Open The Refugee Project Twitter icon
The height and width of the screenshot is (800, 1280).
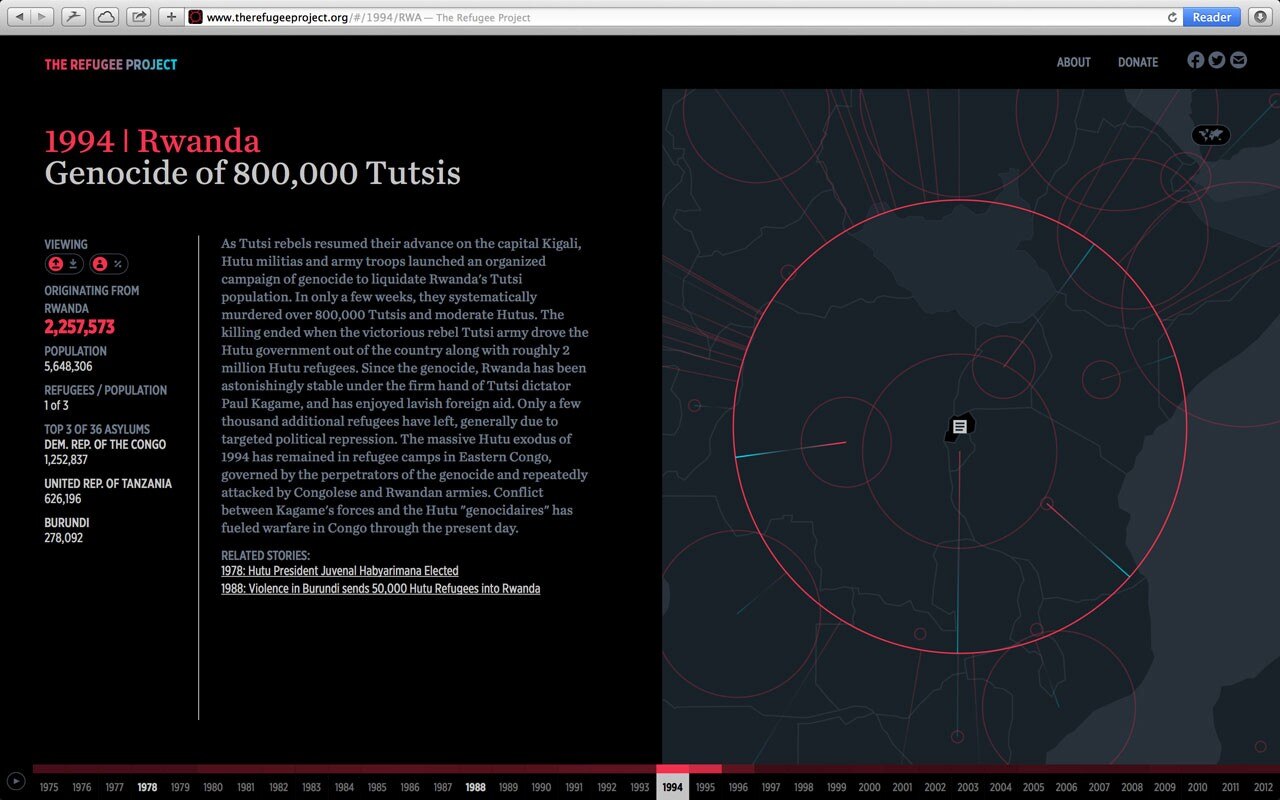(x=1216, y=60)
